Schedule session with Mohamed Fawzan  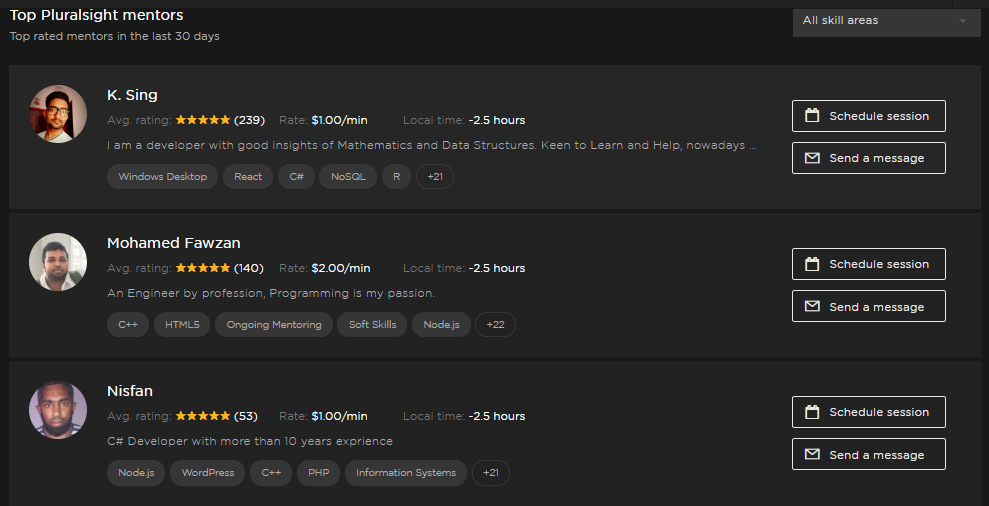pyautogui.click(x=869, y=264)
